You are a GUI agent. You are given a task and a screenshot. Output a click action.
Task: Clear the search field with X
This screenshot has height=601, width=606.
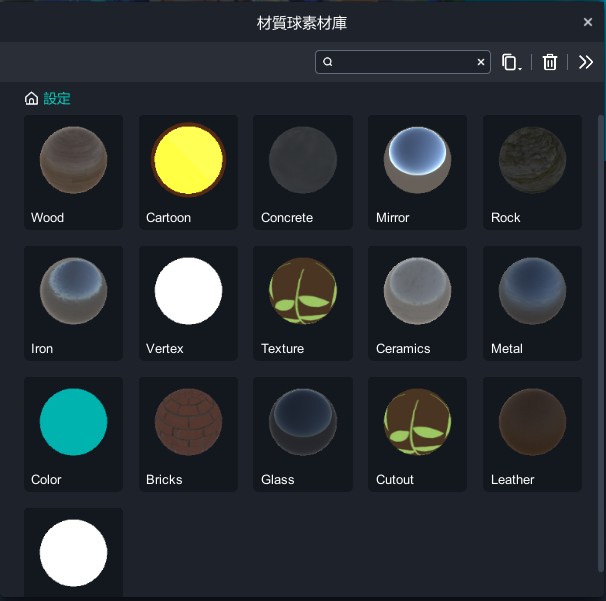(480, 62)
